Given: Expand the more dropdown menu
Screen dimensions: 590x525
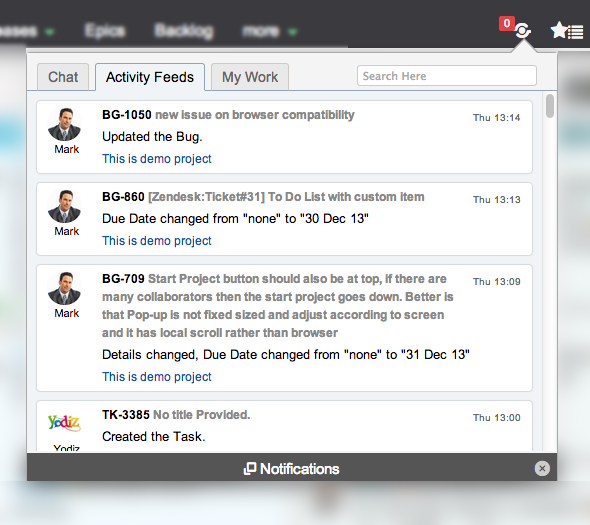Looking at the screenshot, I should pos(269,31).
